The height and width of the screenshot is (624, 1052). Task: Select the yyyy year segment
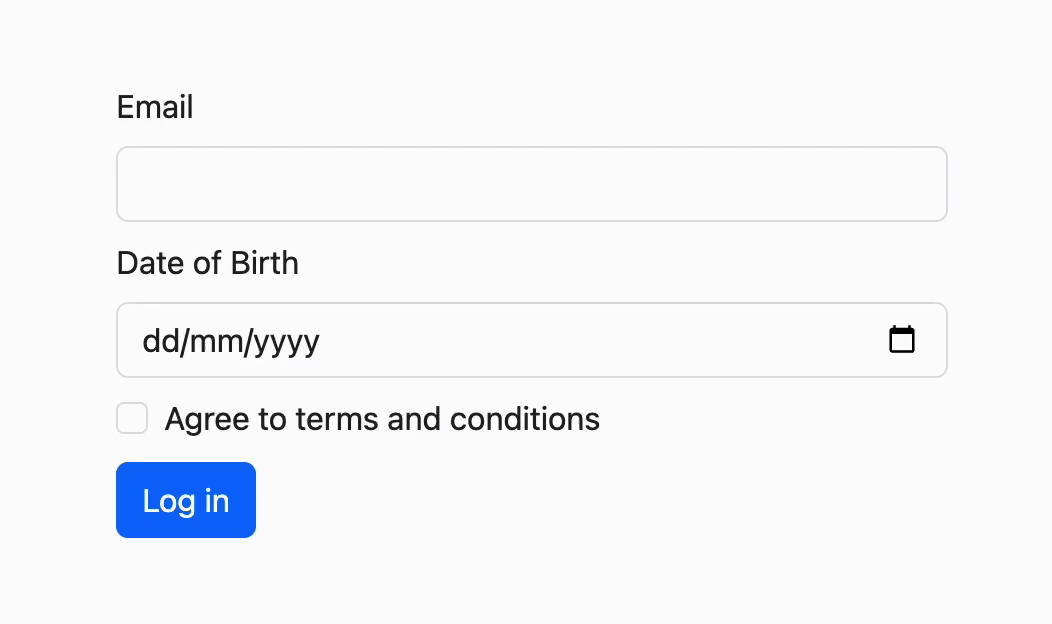point(286,341)
